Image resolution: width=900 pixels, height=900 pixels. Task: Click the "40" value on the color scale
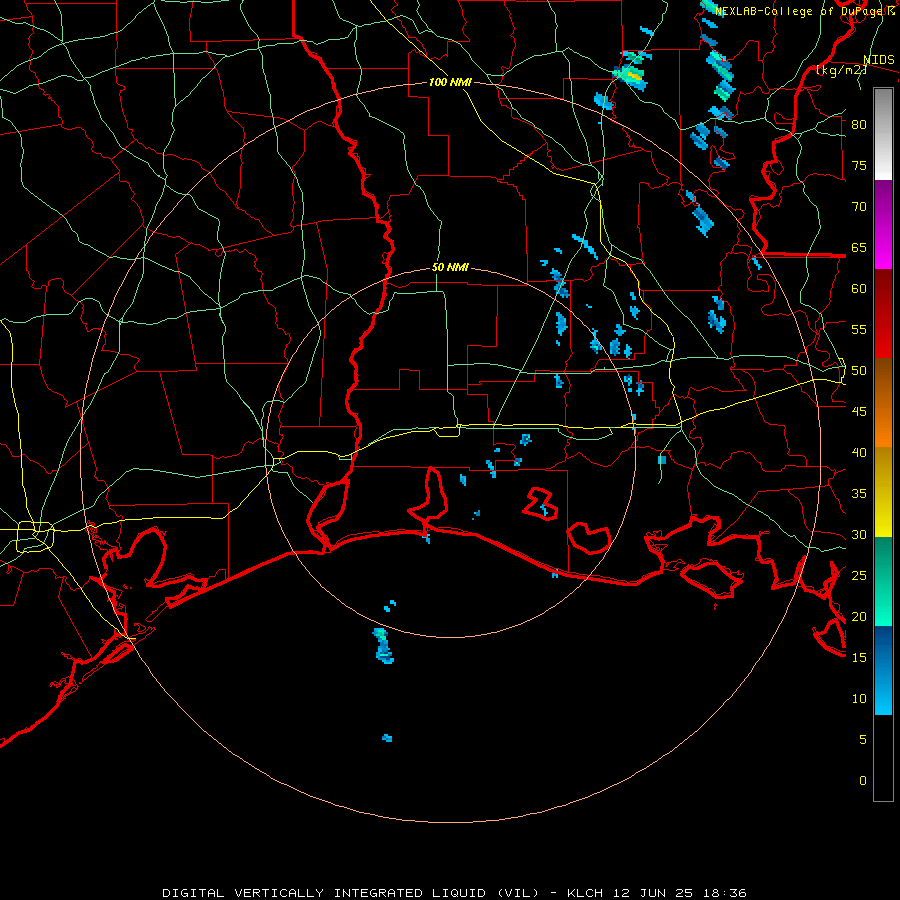point(859,452)
